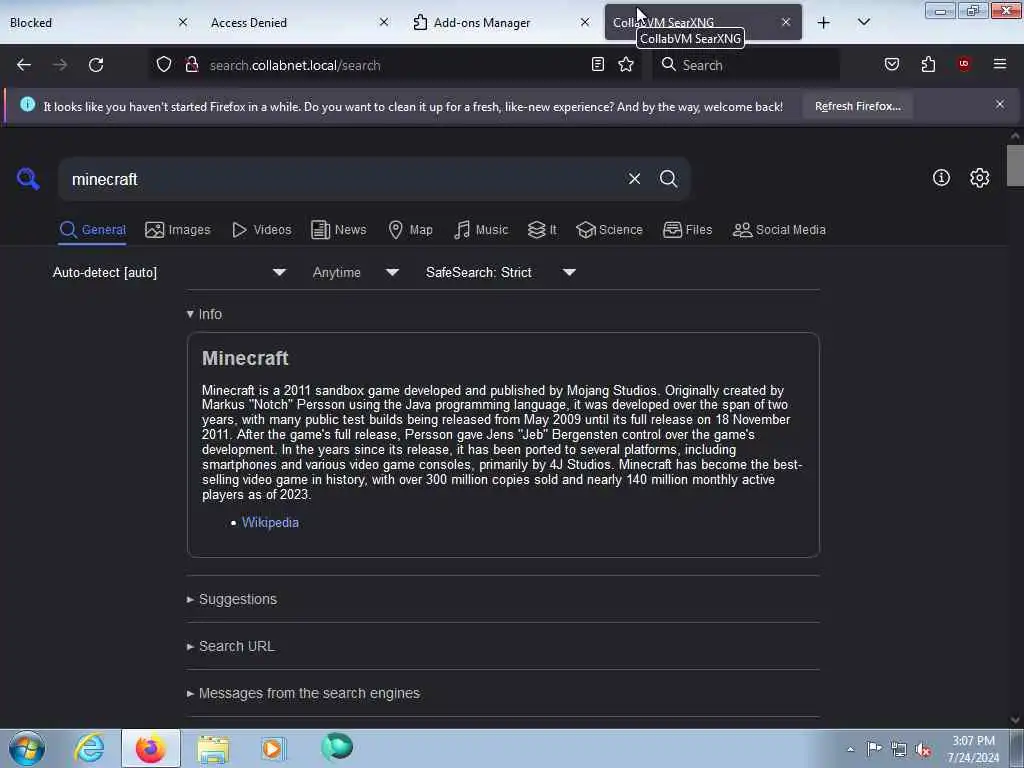Screen dimensions: 1024x768
Task: Close the Add-ons Manager tab
Action: (584, 22)
